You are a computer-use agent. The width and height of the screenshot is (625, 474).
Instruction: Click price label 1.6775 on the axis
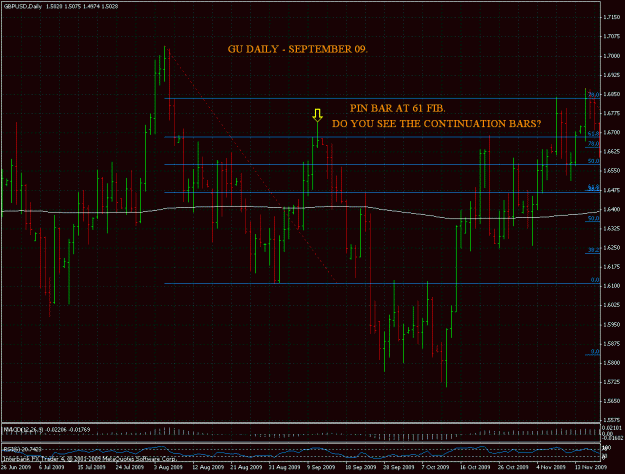[x=611, y=113]
